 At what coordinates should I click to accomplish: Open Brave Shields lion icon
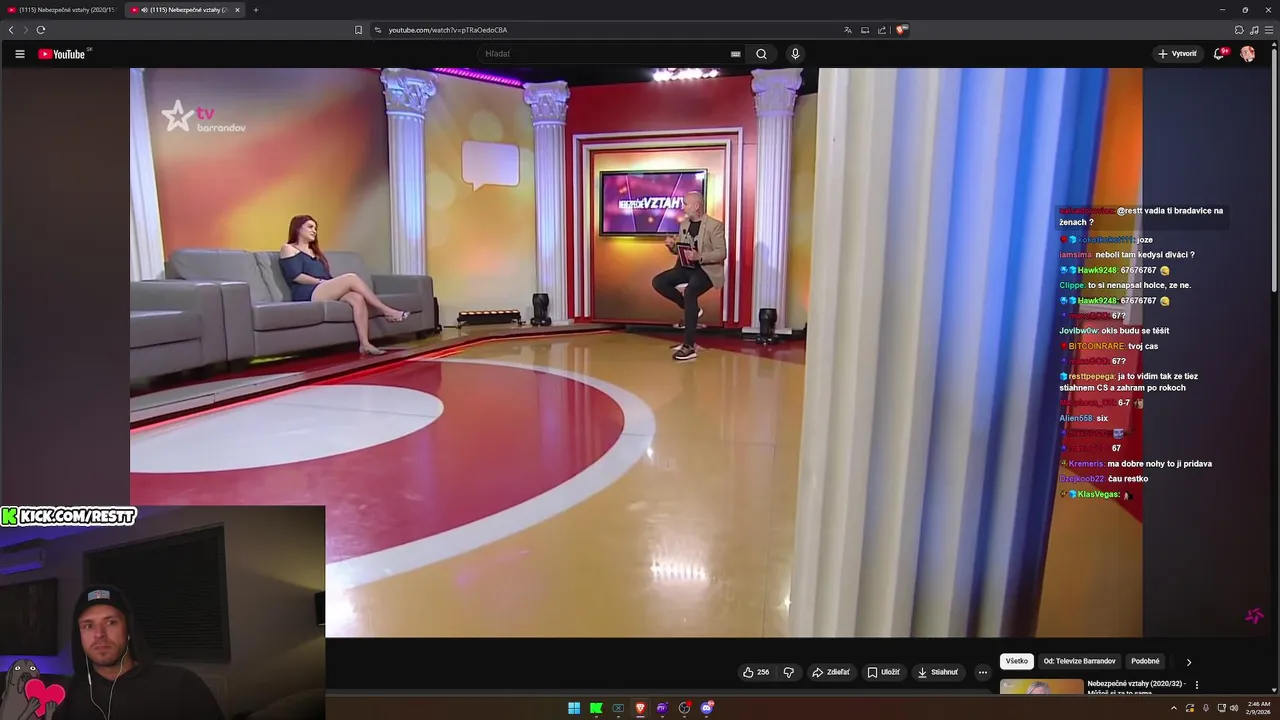pyautogui.click(x=901, y=30)
